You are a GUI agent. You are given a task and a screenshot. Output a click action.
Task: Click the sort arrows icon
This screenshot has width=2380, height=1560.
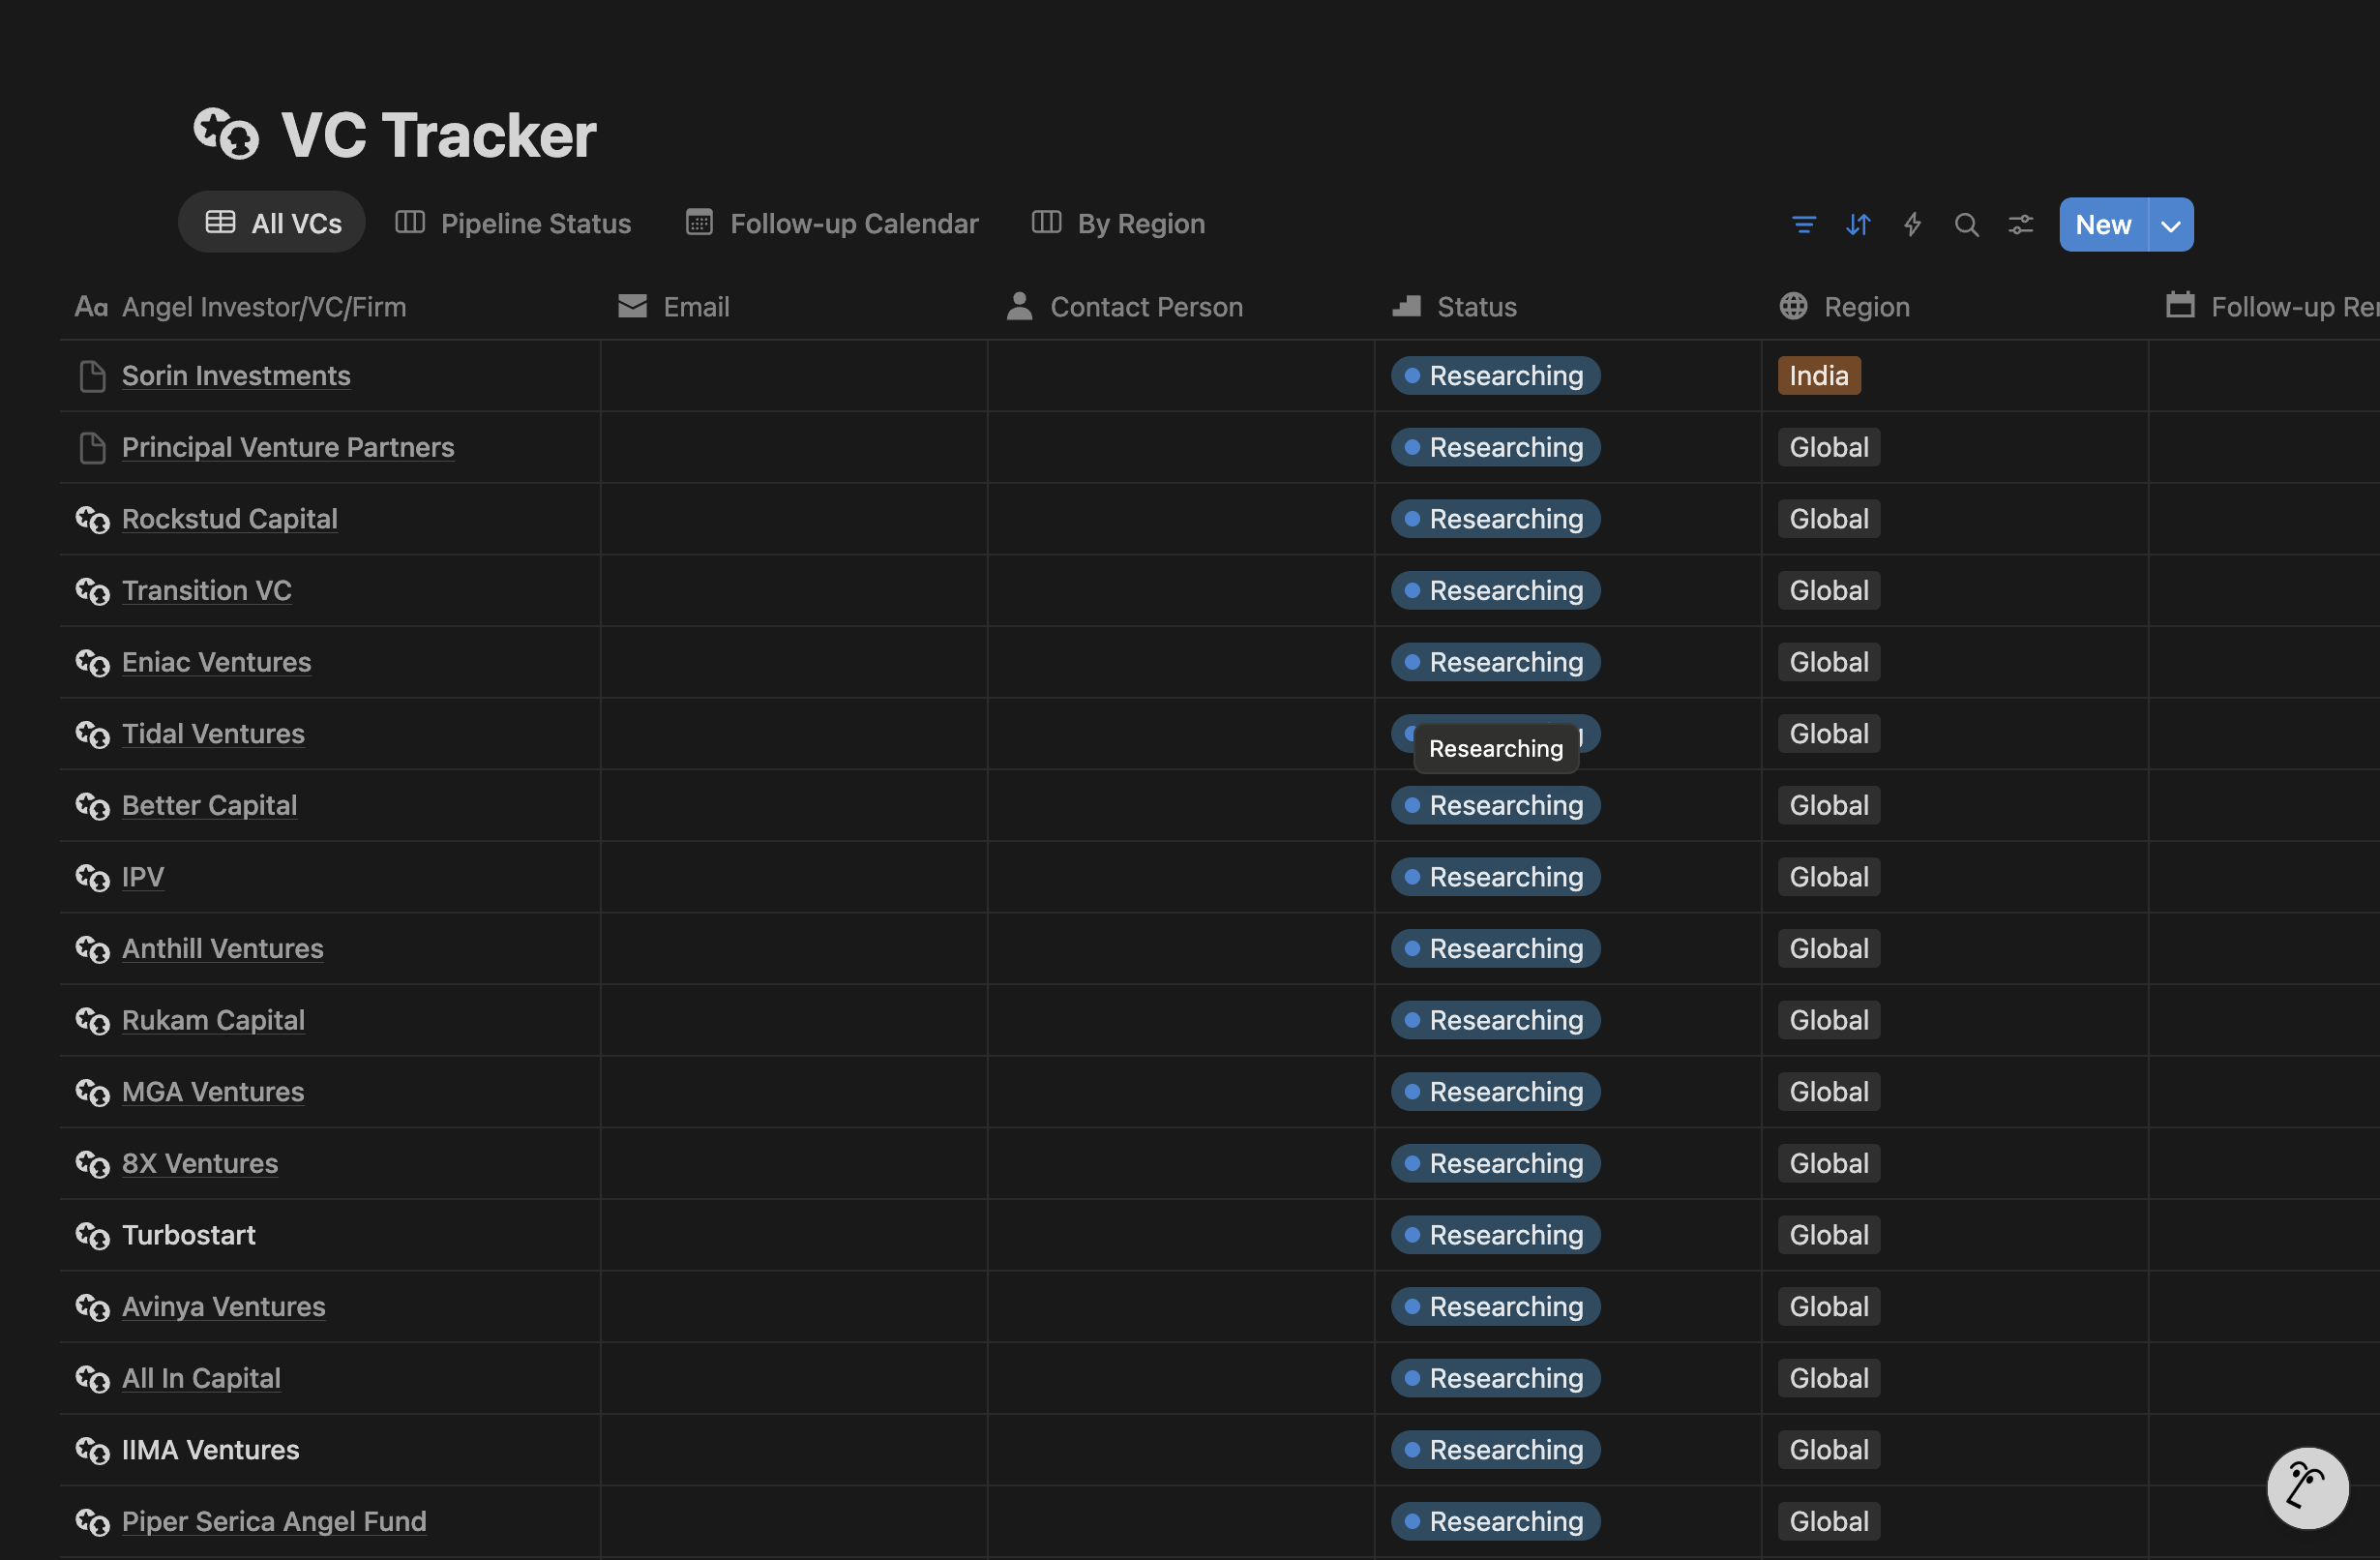pyautogui.click(x=1857, y=224)
